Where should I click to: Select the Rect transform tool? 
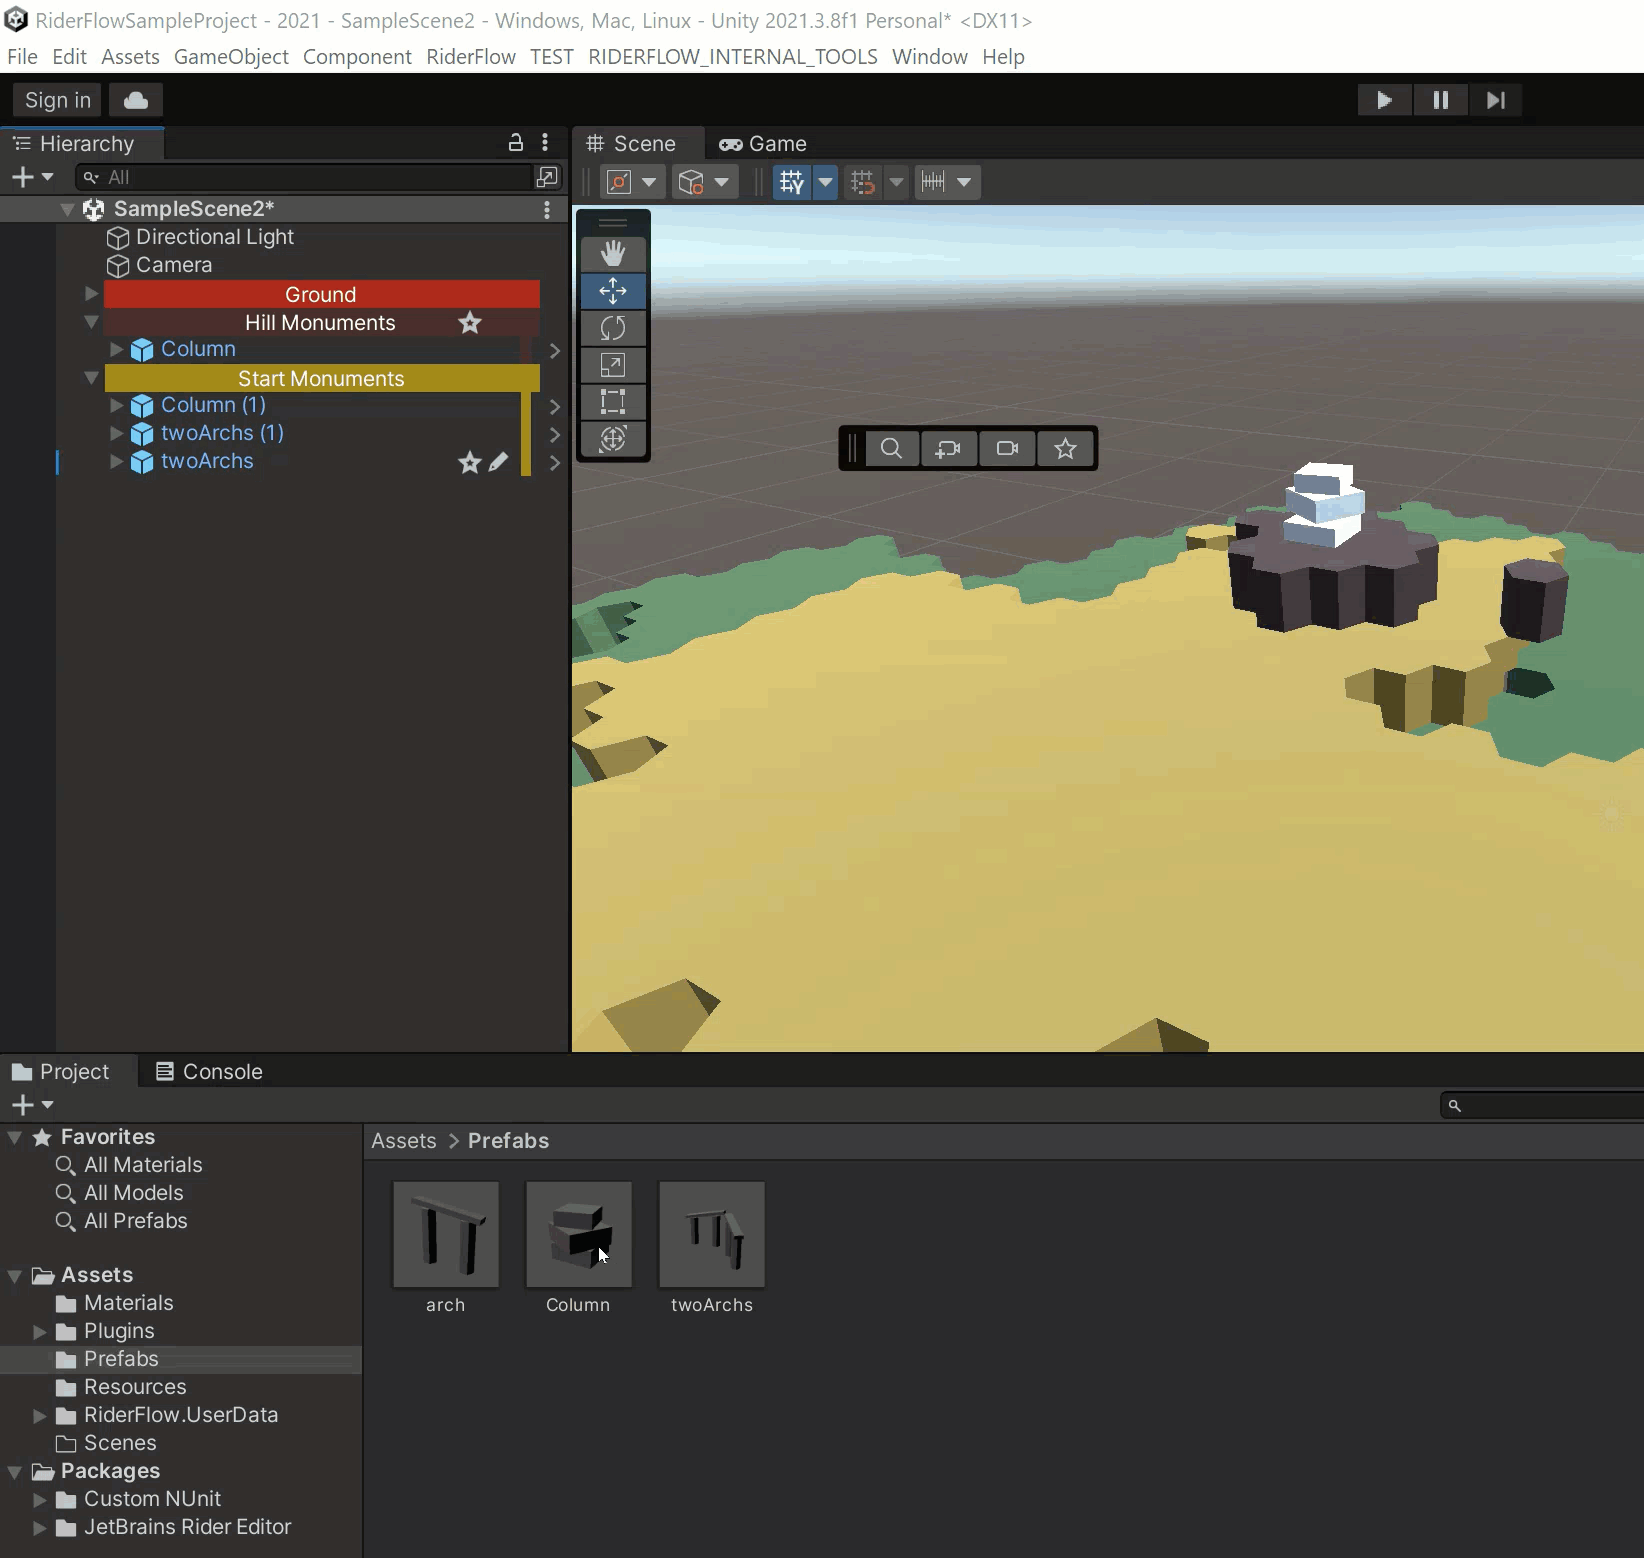point(613,402)
